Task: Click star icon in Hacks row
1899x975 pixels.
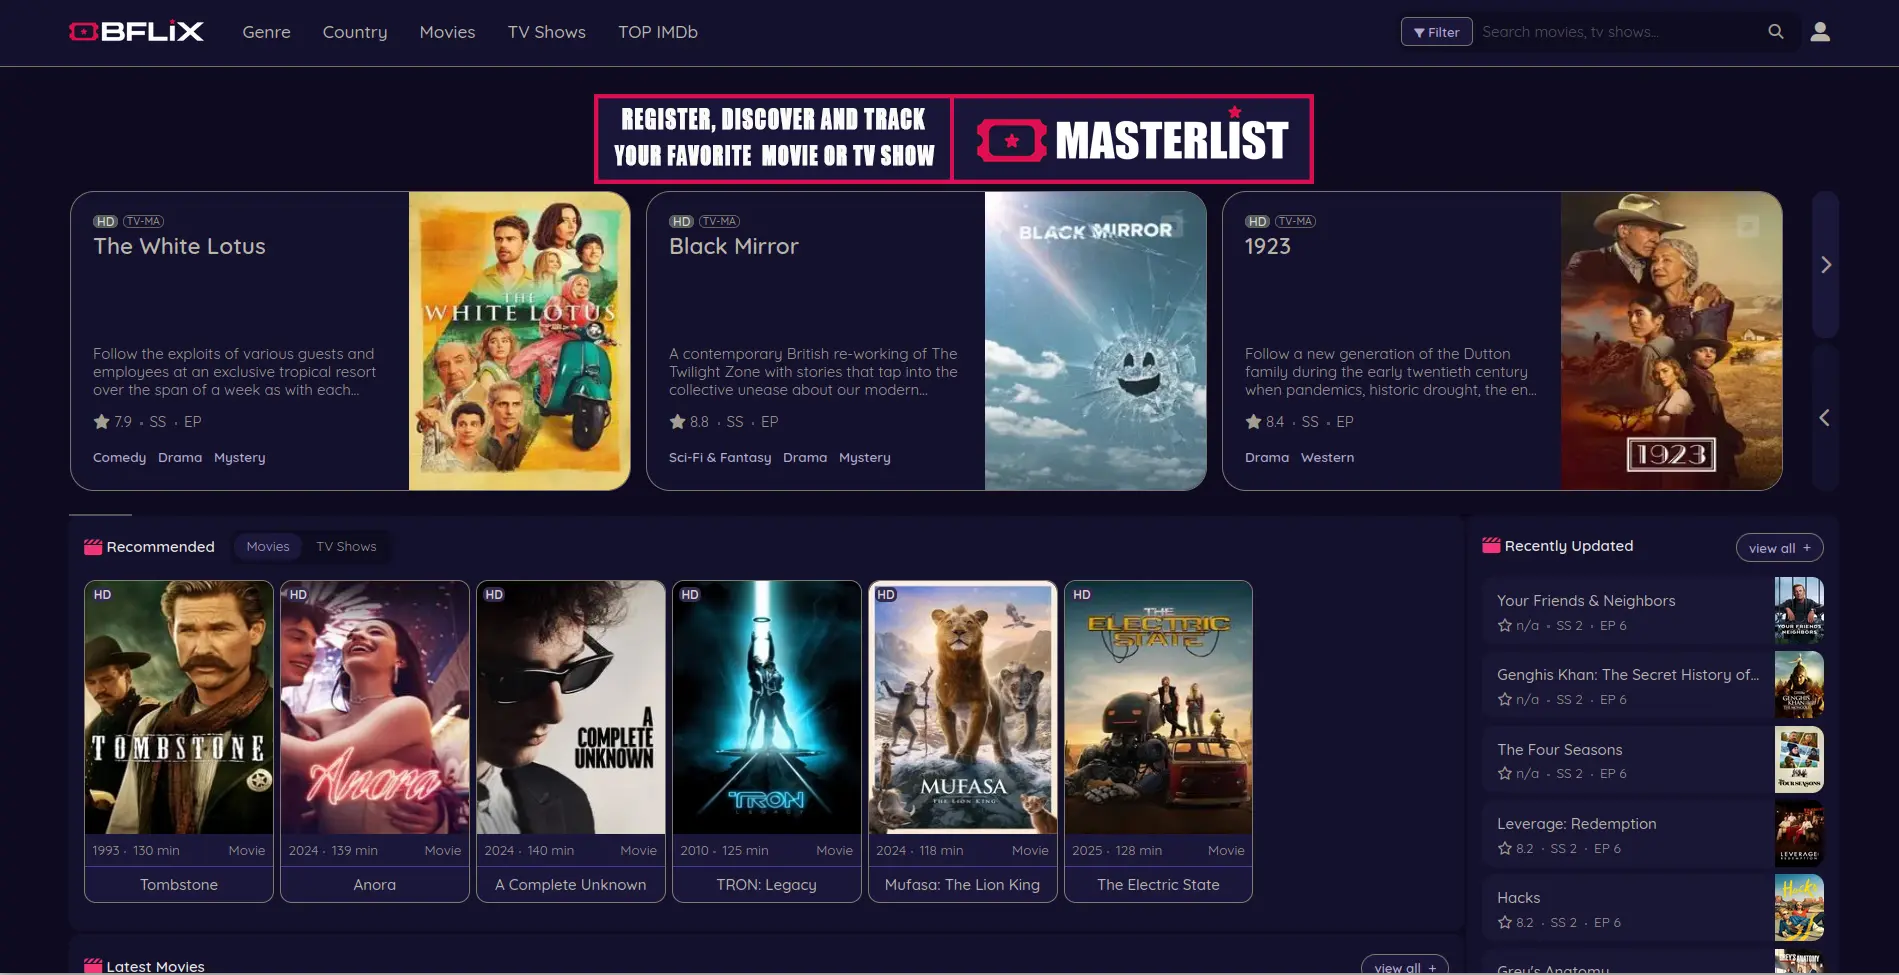Action: 1504,923
